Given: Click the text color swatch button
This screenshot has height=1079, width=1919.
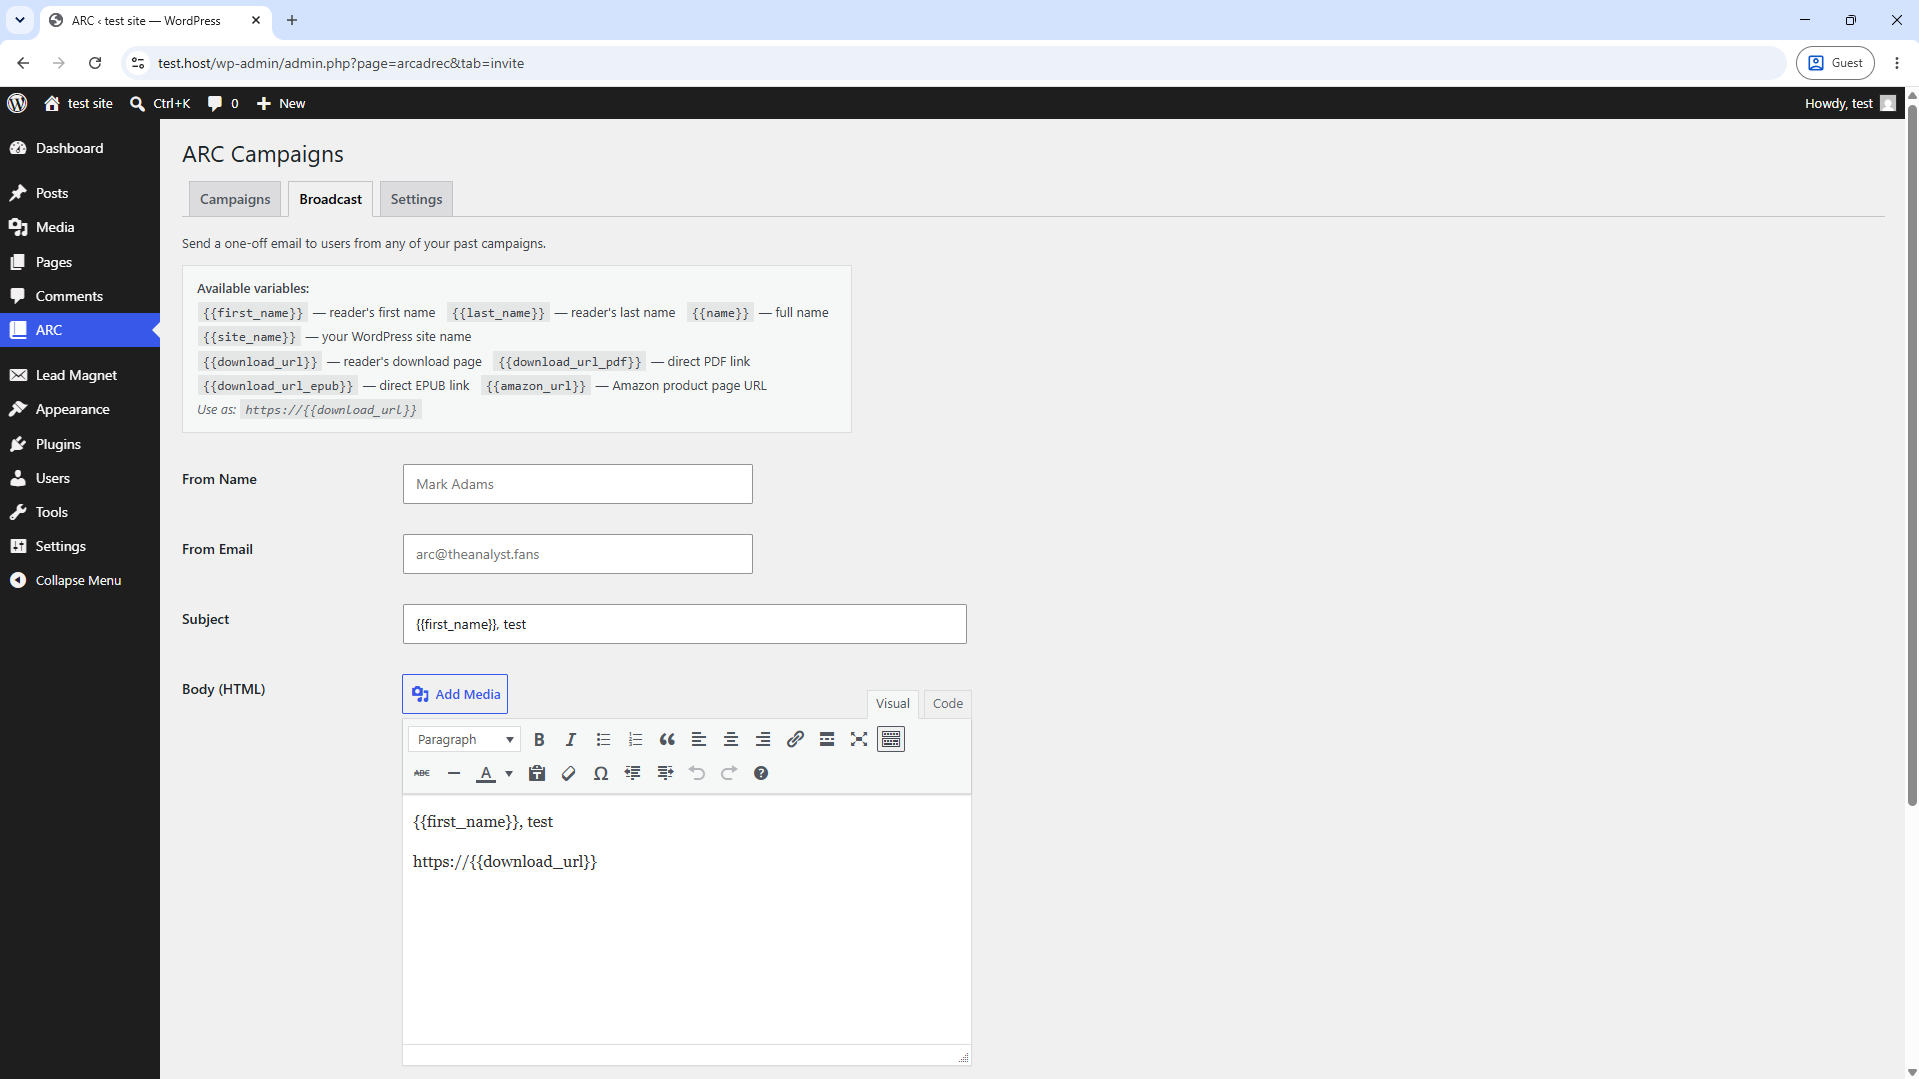Looking at the screenshot, I should coord(486,773).
